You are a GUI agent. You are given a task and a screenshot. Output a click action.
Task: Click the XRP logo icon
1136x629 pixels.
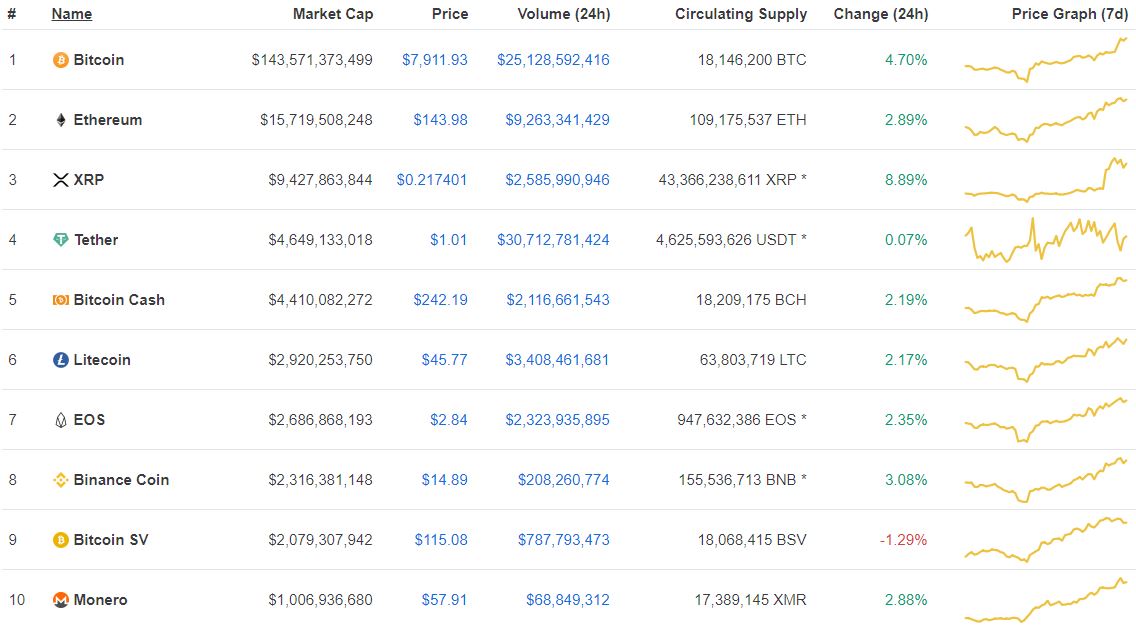pyautogui.click(x=61, y=180)
